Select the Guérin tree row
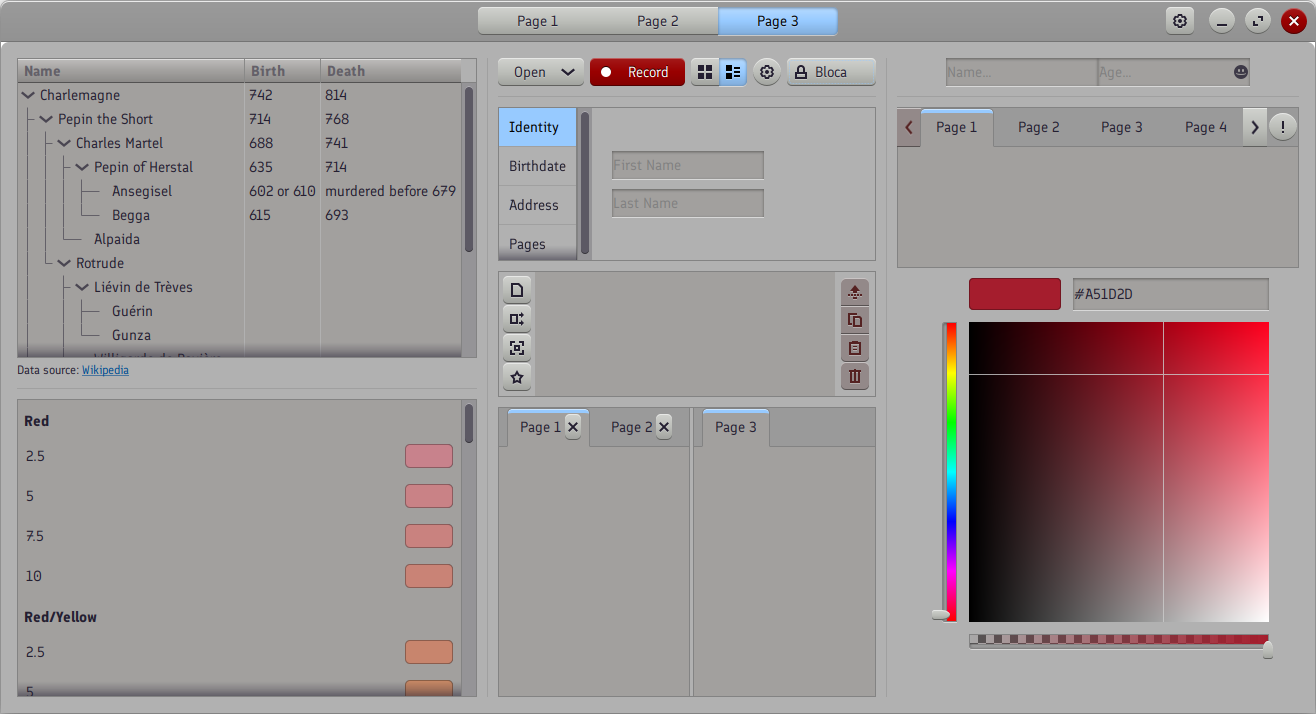Screen dimensions: 1316x714 coord(240,311)
